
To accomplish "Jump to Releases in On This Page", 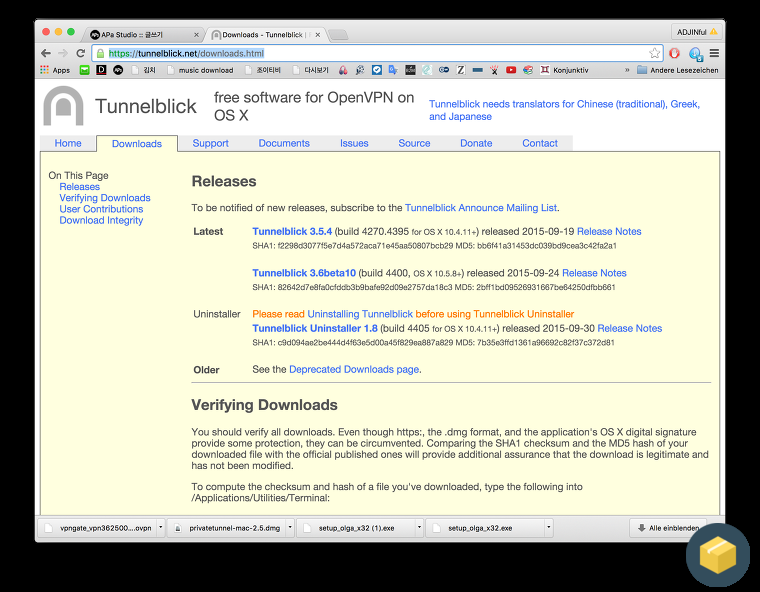I will click(79, 187).
